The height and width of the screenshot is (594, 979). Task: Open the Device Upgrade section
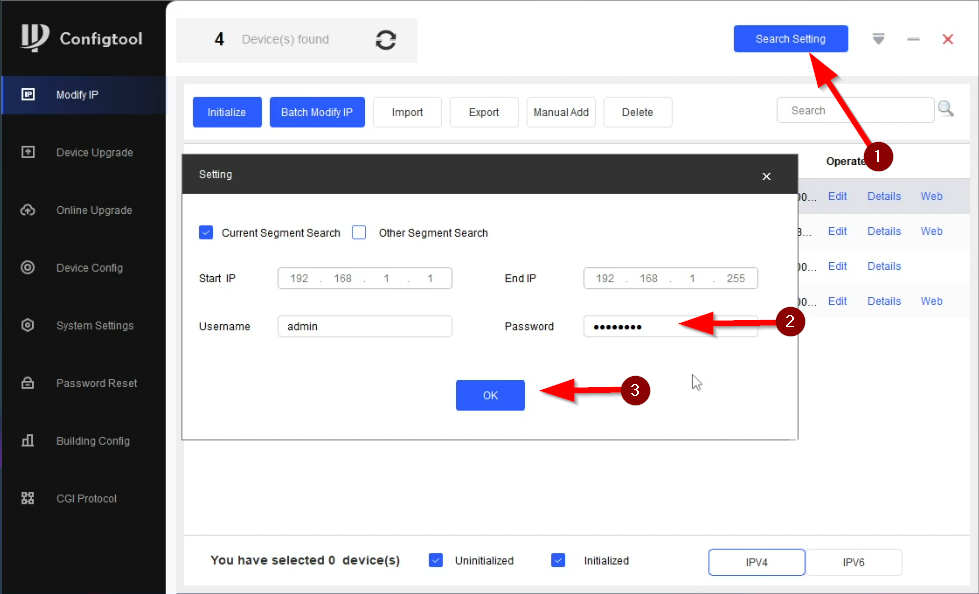(93, 153)
